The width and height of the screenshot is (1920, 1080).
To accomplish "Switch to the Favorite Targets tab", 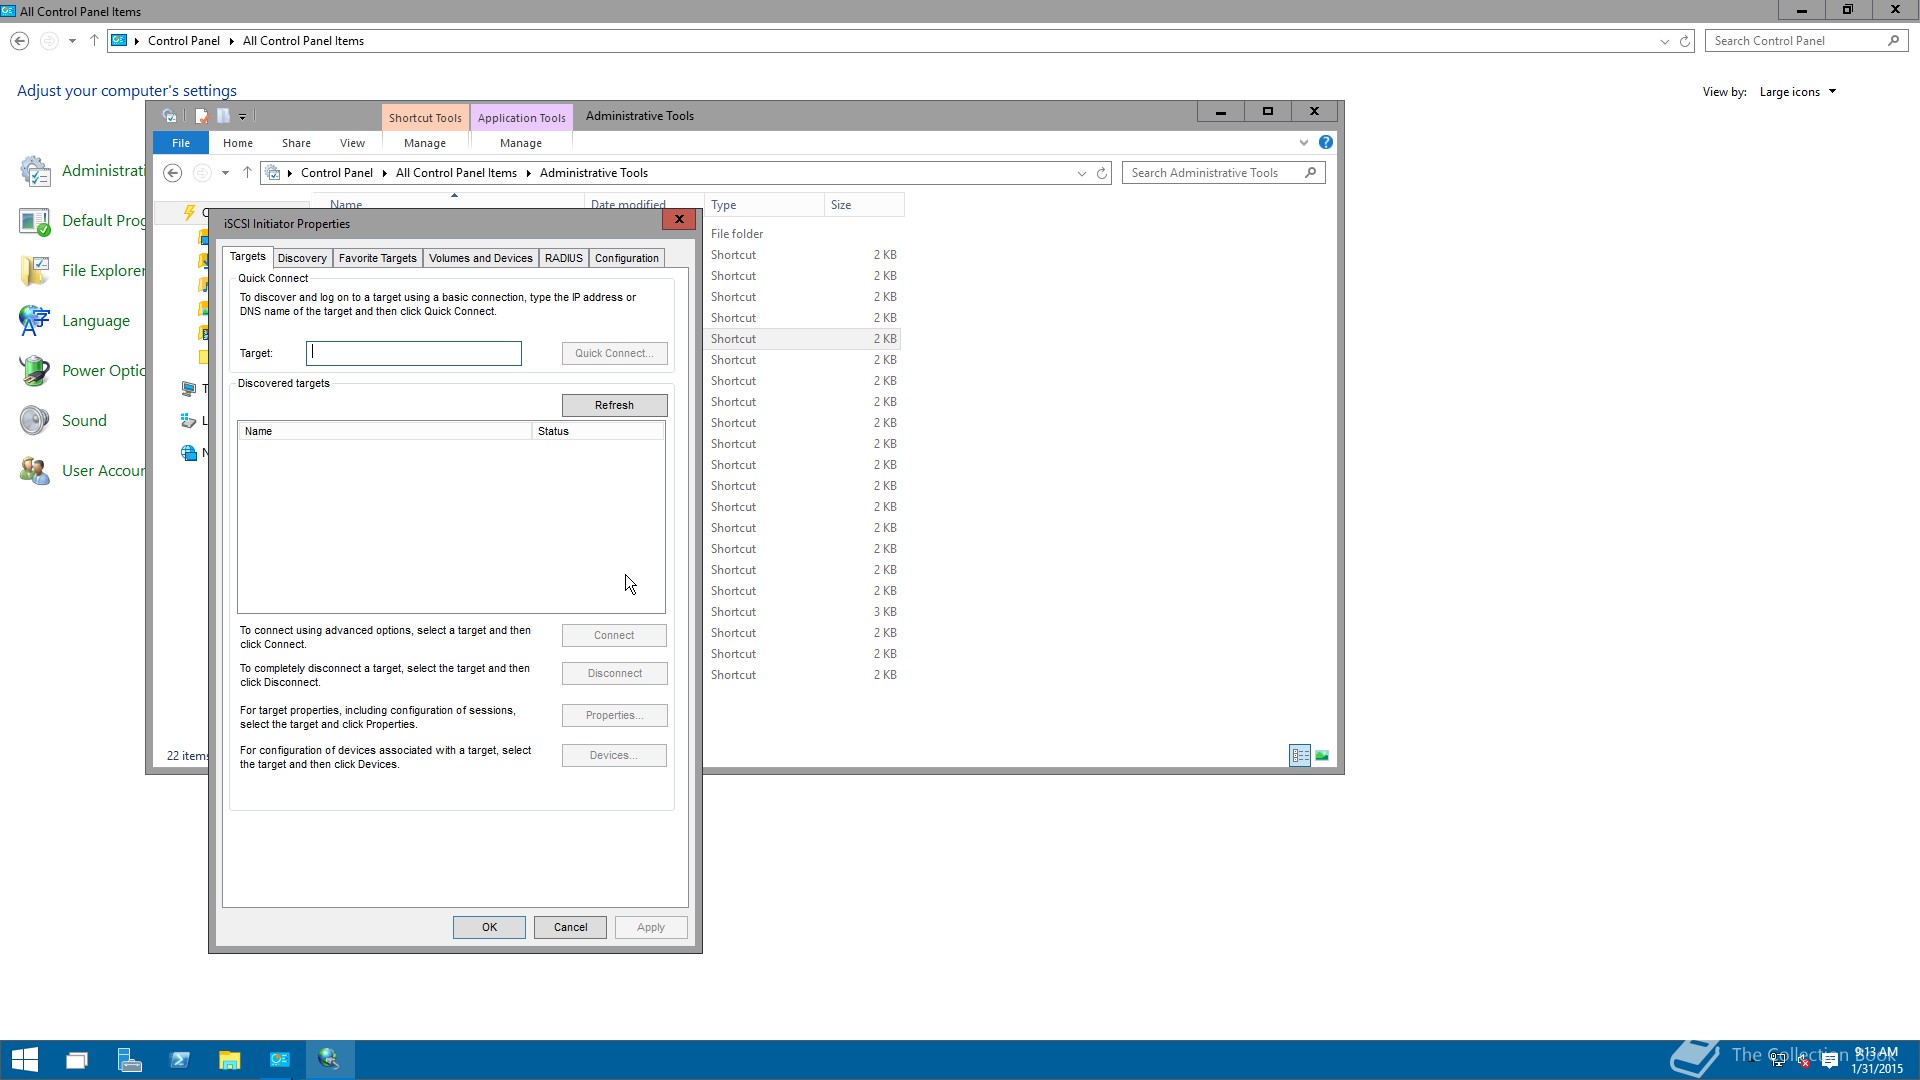I will (378, 258).
